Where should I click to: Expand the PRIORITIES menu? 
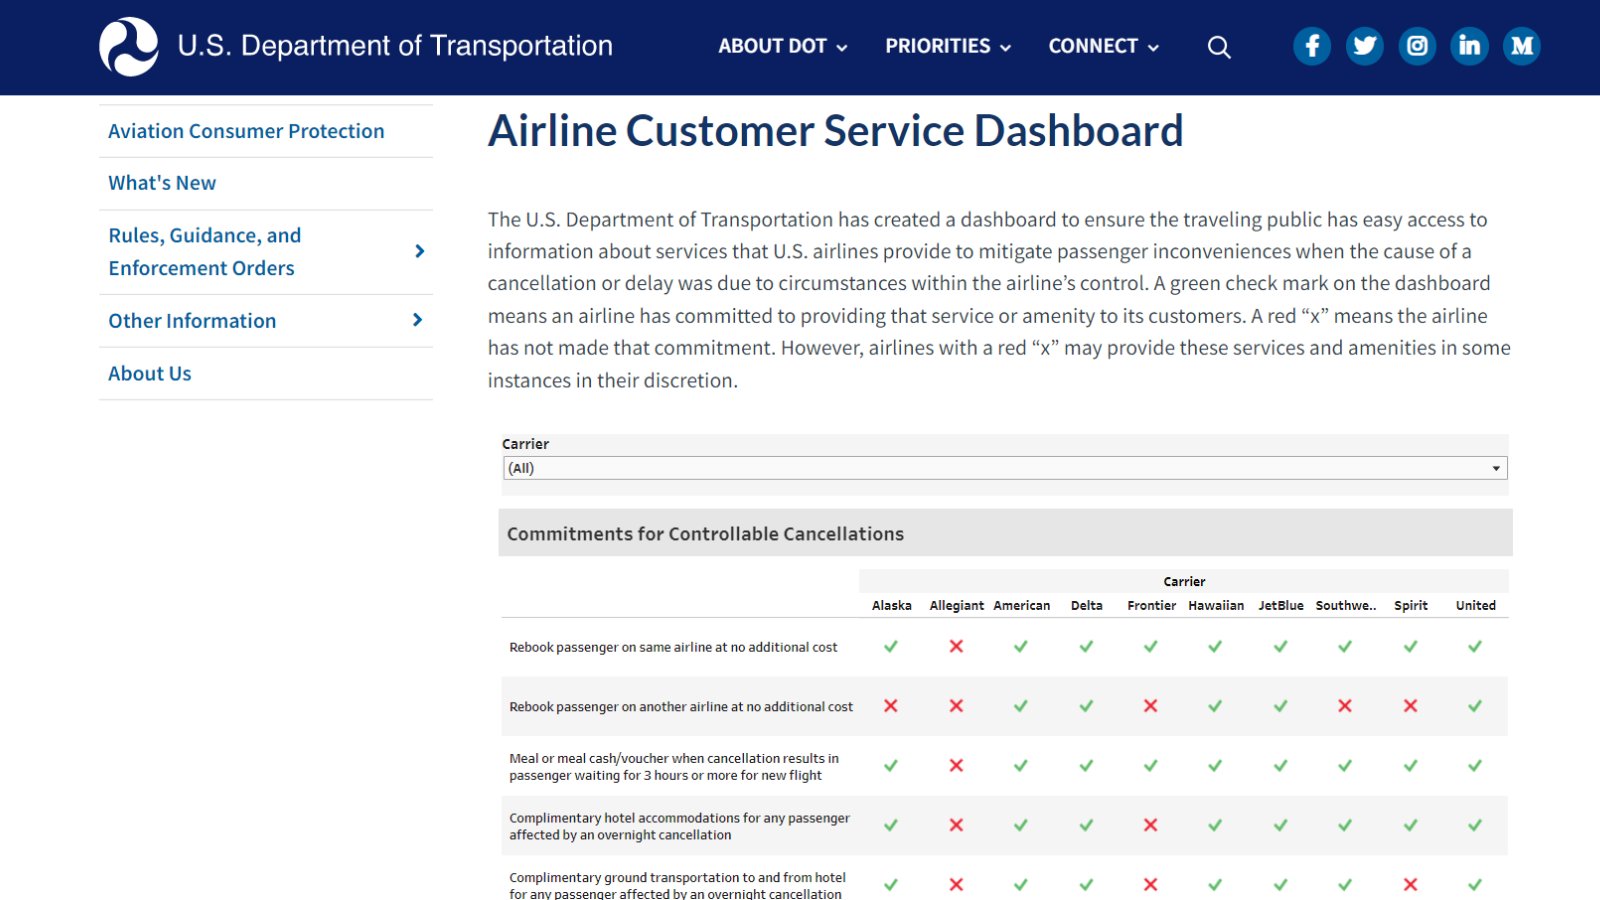click(x=948, y=46)
